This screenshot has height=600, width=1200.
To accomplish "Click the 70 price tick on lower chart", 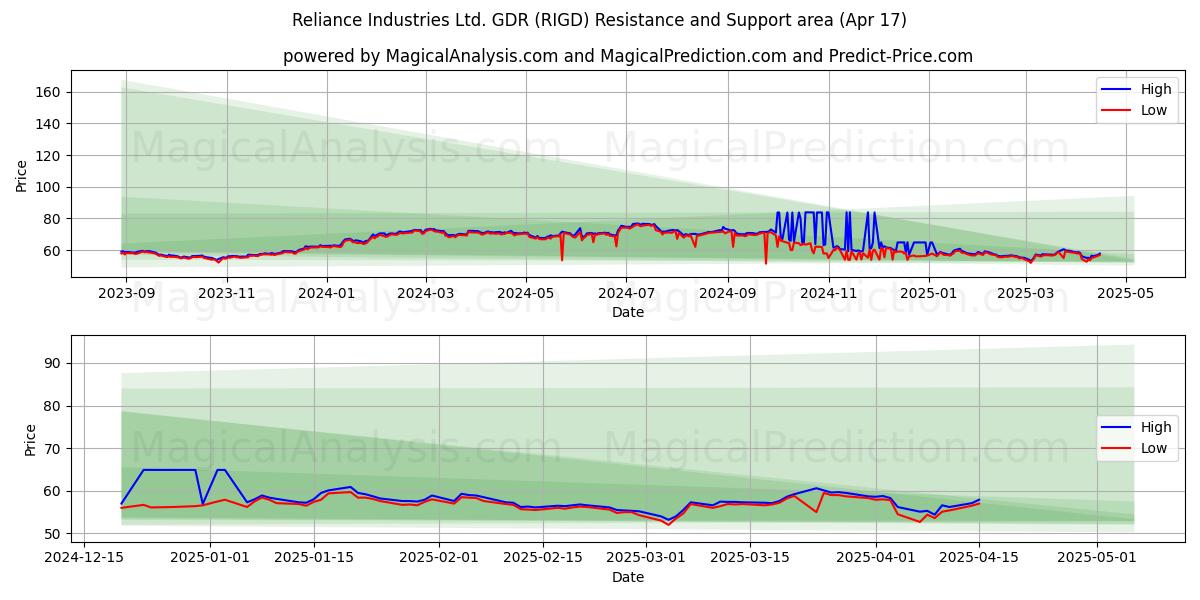I will pyautogui.click(x=53, y=449).
